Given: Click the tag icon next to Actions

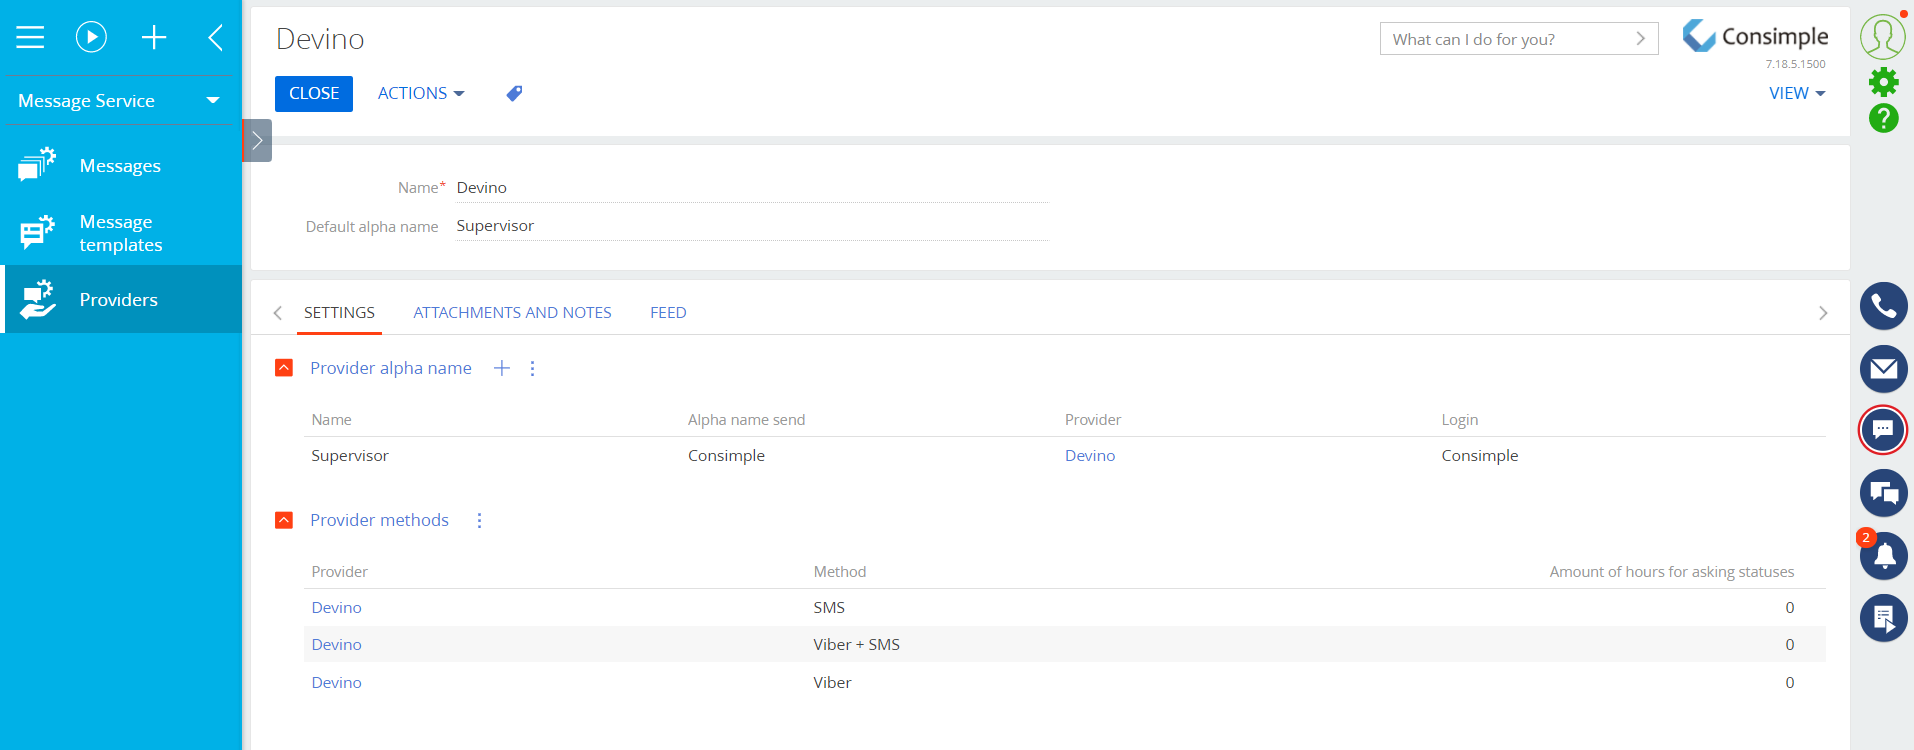Looking at the screenshot, I should 514,93.
